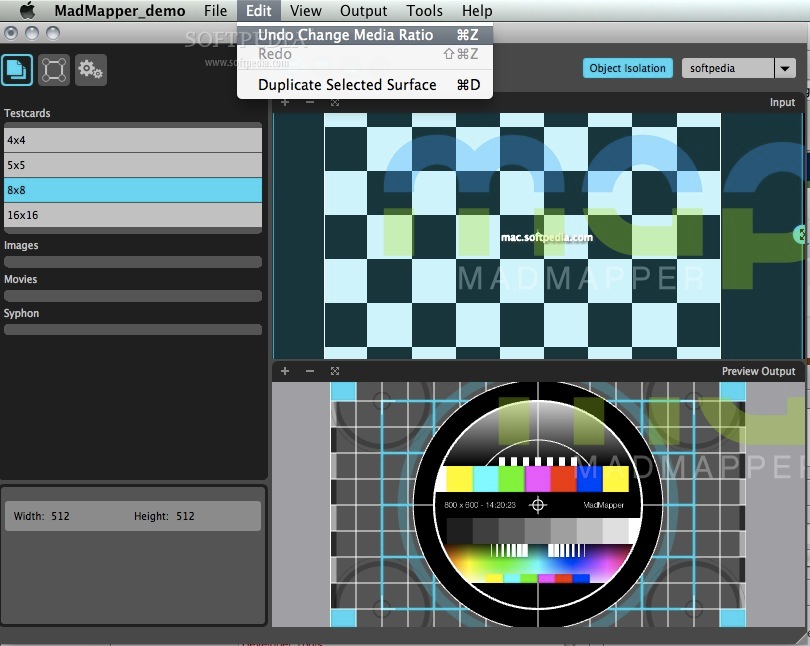The width and height of the screenshot is (810, 646).
Task: Open the softpedia preset dropdown arrow
Action: [x=785, y=68]
